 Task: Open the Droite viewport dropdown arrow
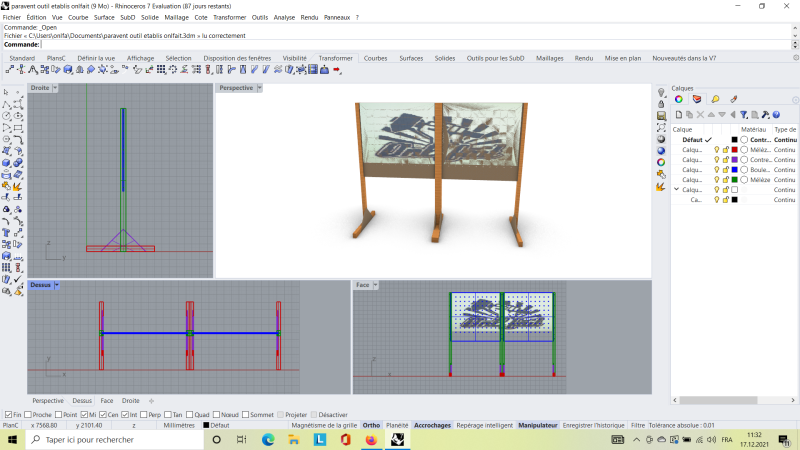(55, 88)
